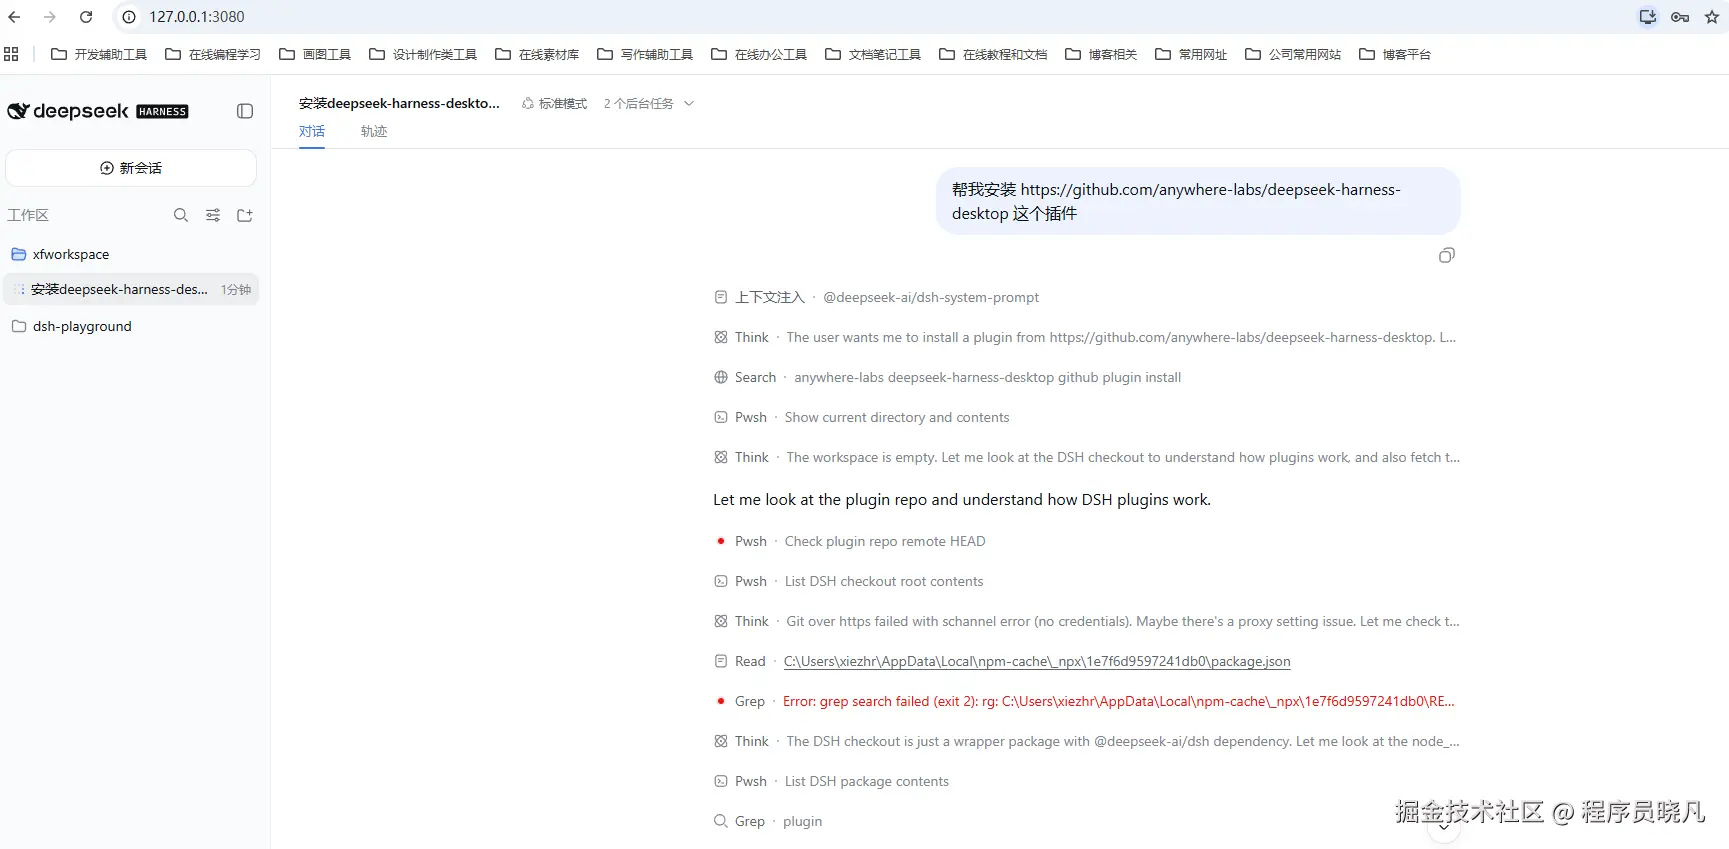Expand 2 个后台任务 dropdown

(x=648, y=104)
